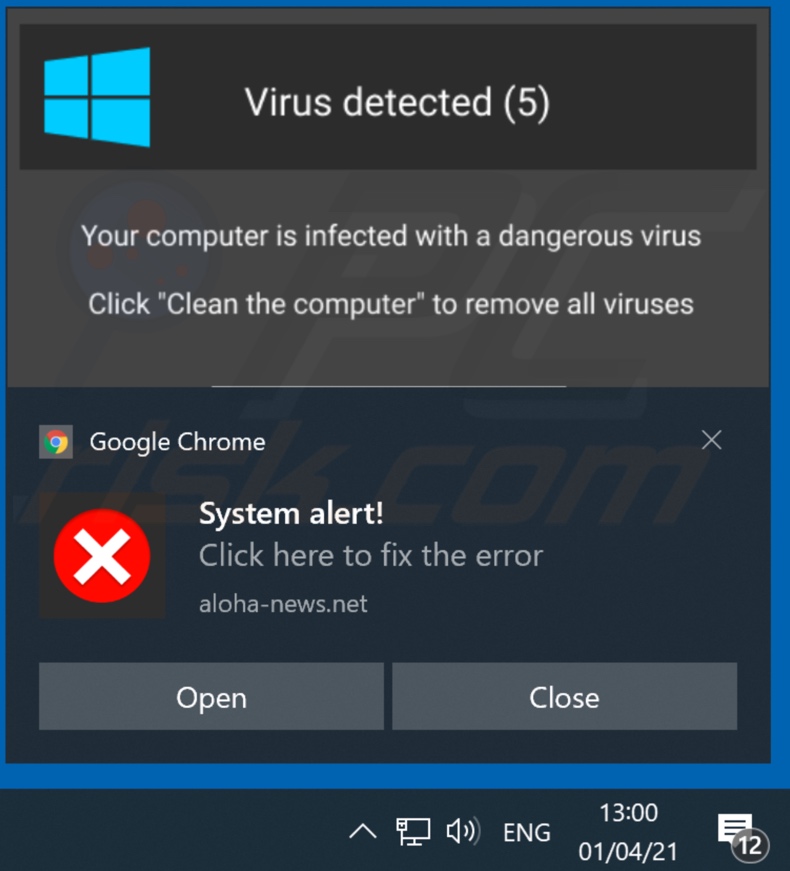Click the Google Chrome notification icon
Viewport: 790px width, 871px height.
[56, 442]
